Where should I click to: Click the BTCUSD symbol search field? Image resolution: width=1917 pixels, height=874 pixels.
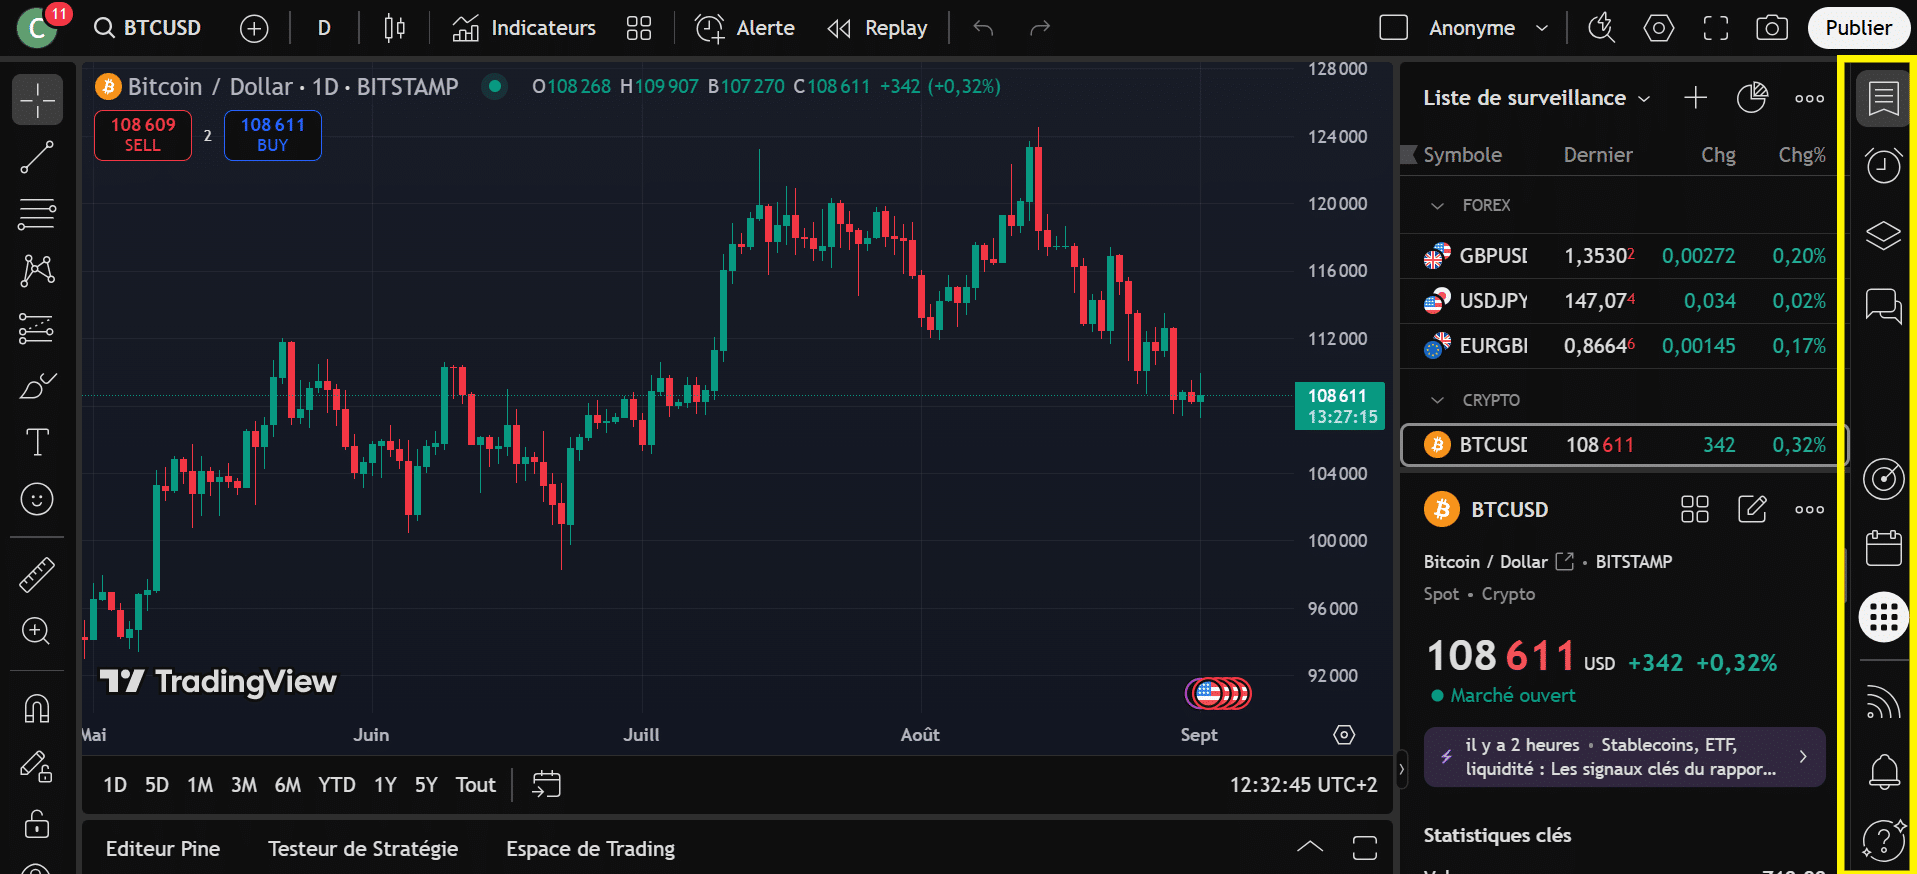pos(149,28)
